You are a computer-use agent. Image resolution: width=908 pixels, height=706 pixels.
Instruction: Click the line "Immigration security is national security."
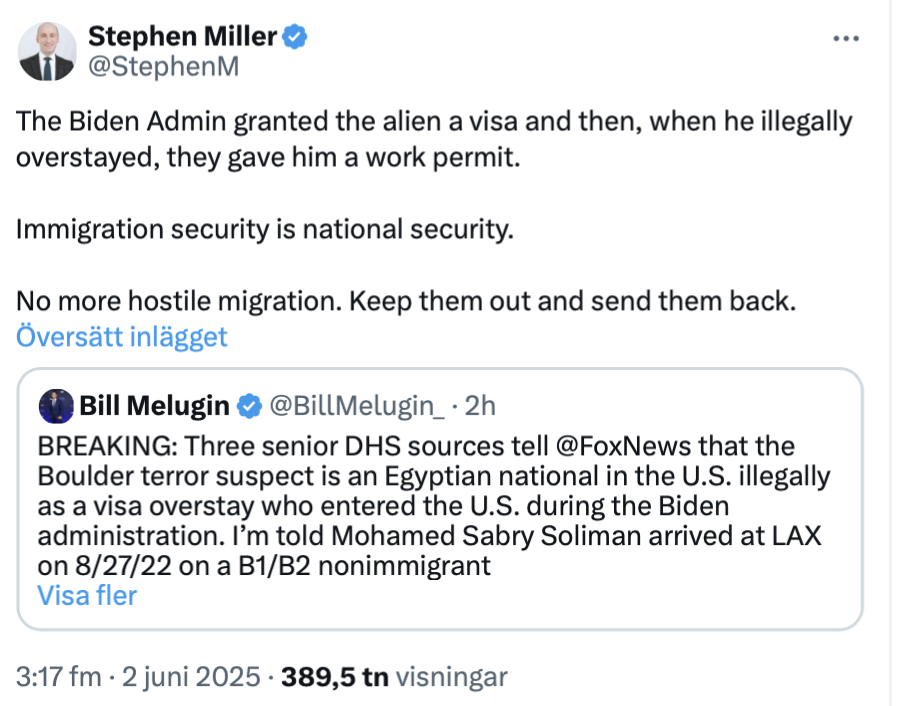pyautogui.click(x=265, y=229)
